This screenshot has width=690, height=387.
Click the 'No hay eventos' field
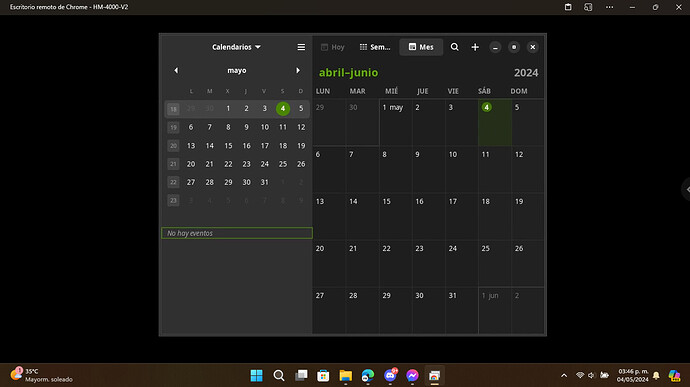pos(237,233)
